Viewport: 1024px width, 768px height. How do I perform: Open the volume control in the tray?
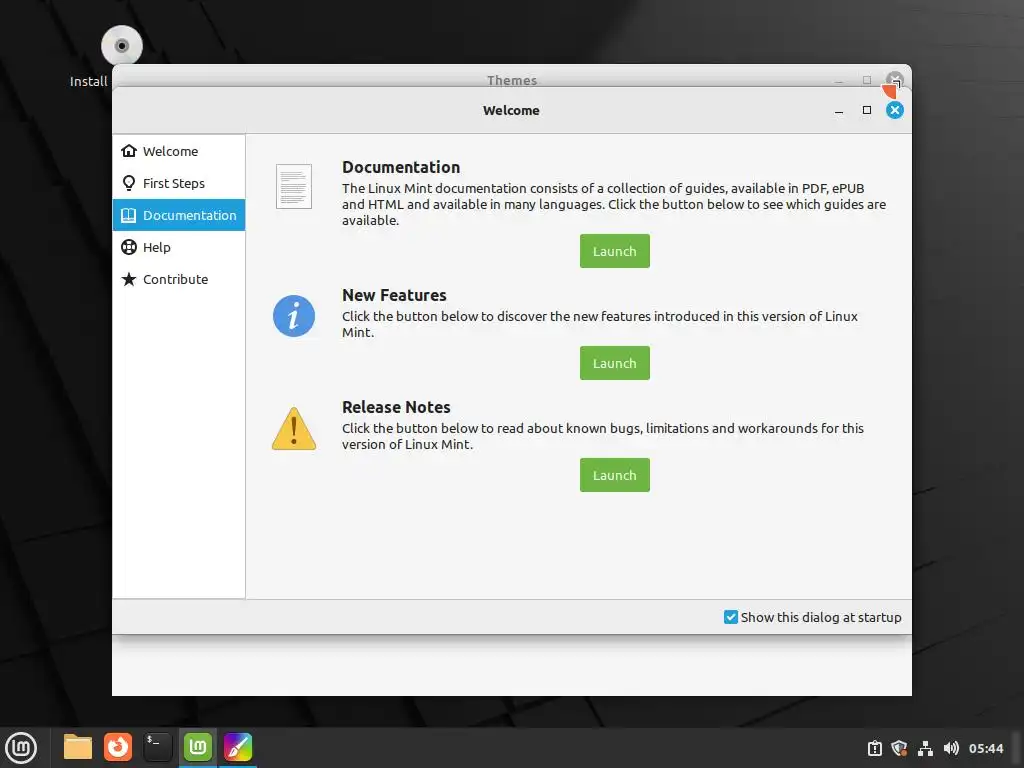tap(951, 748)
